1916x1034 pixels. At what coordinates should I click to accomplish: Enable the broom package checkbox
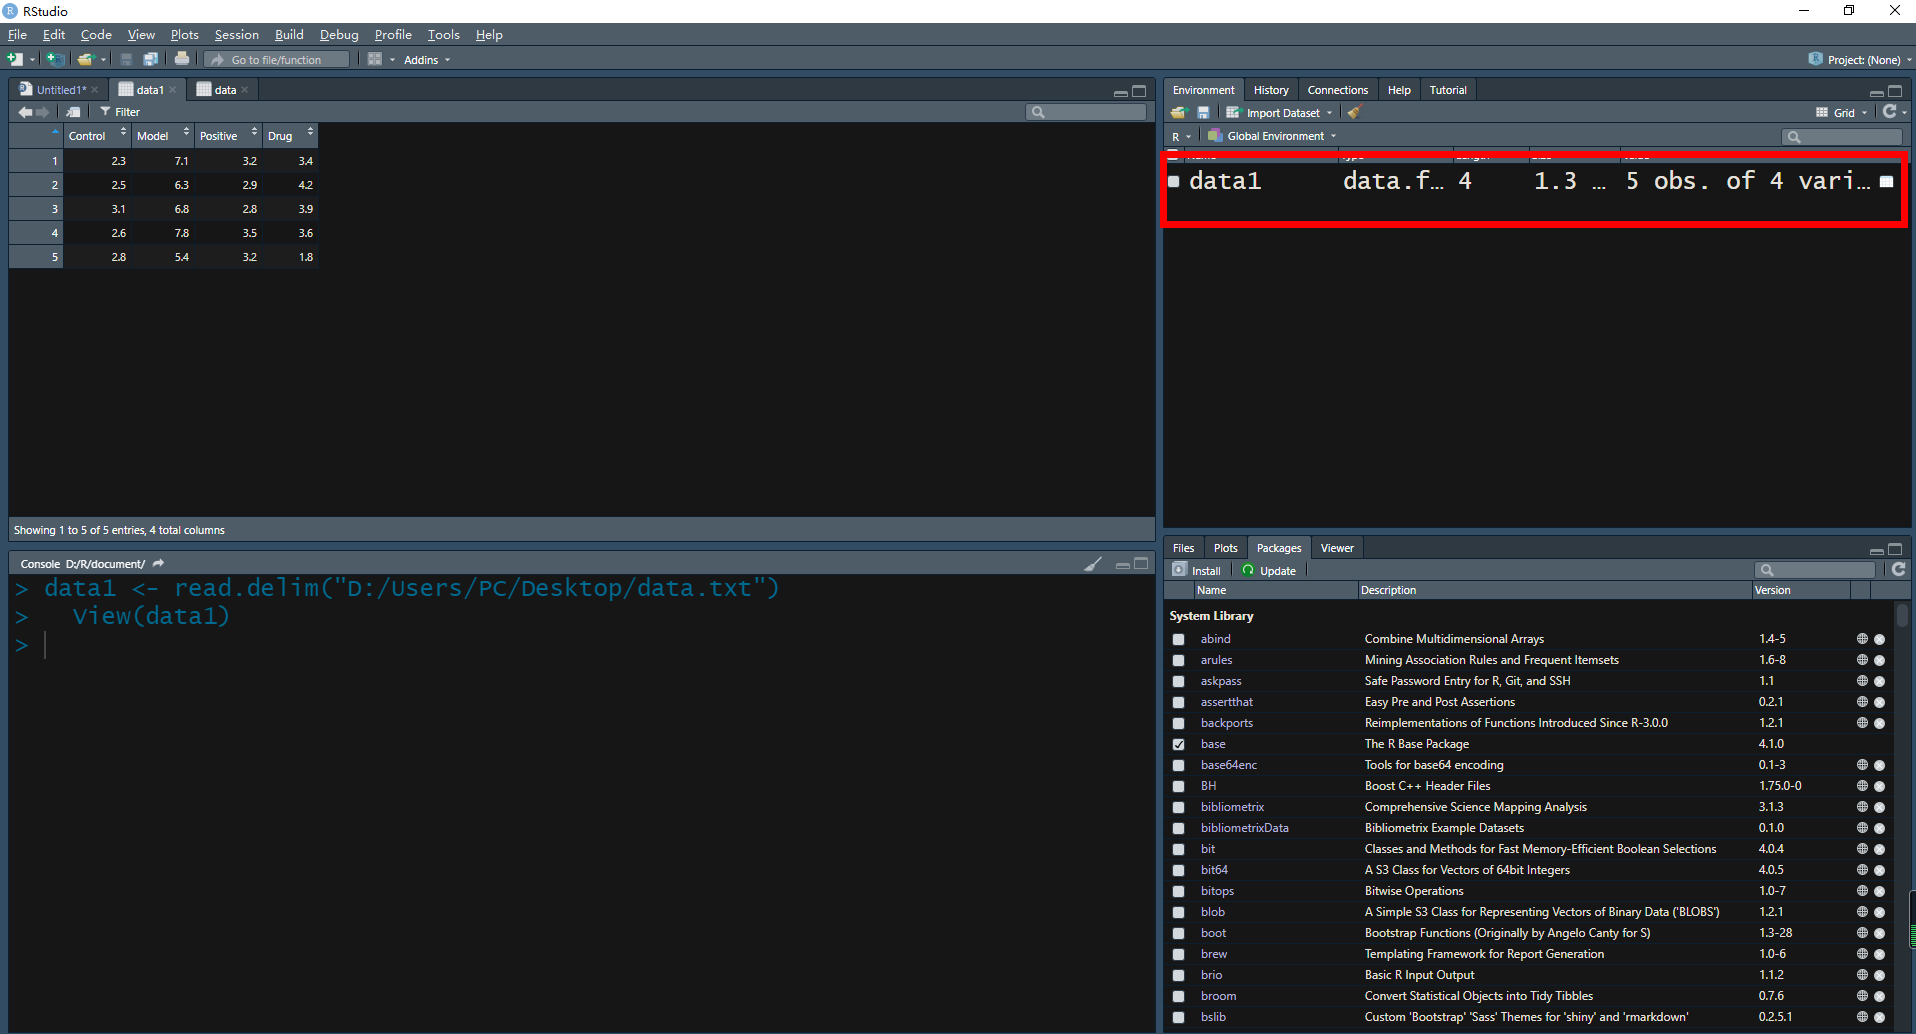(x=1179, y=996)
